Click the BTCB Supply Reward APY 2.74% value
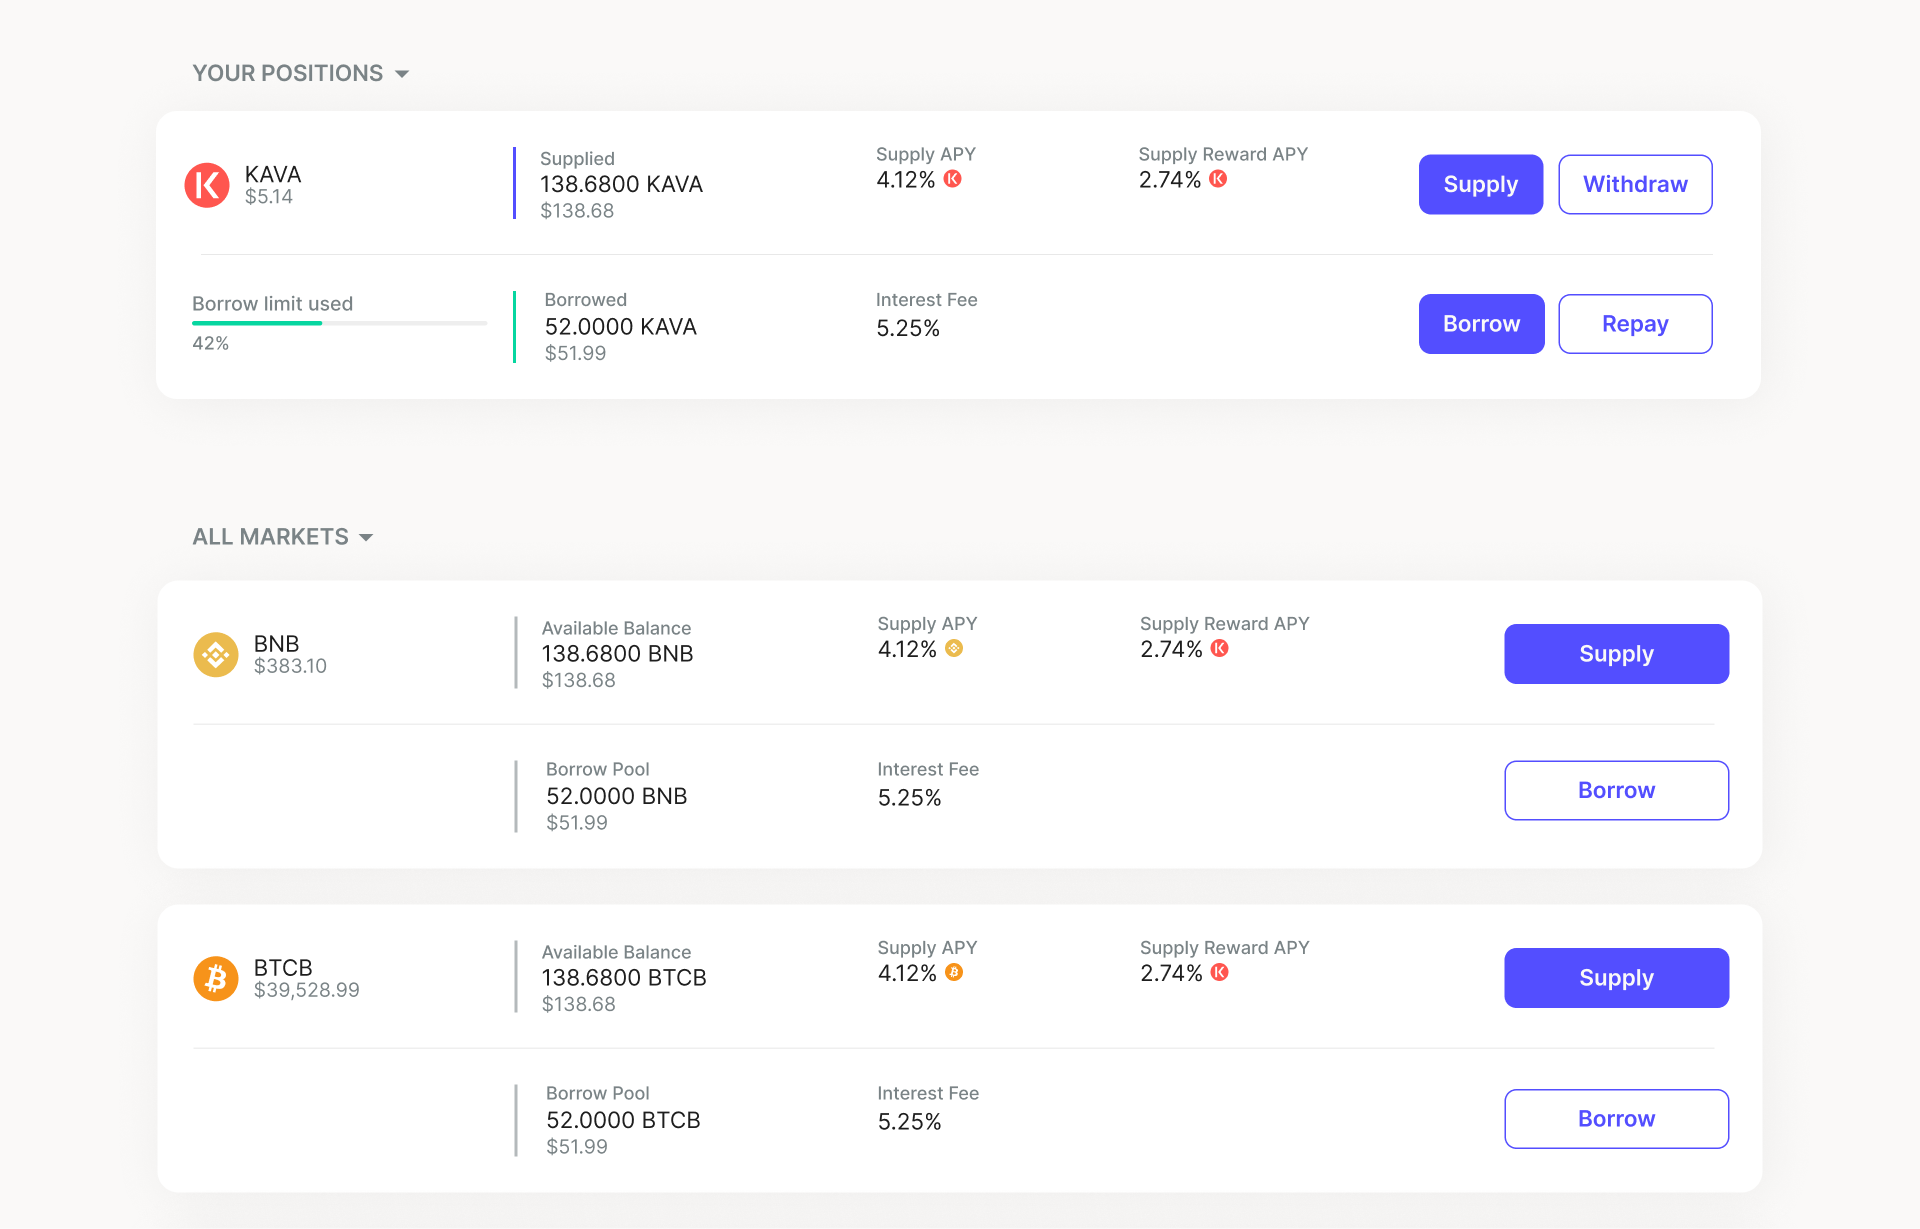1920x1229 pixels. (1171, 973)
